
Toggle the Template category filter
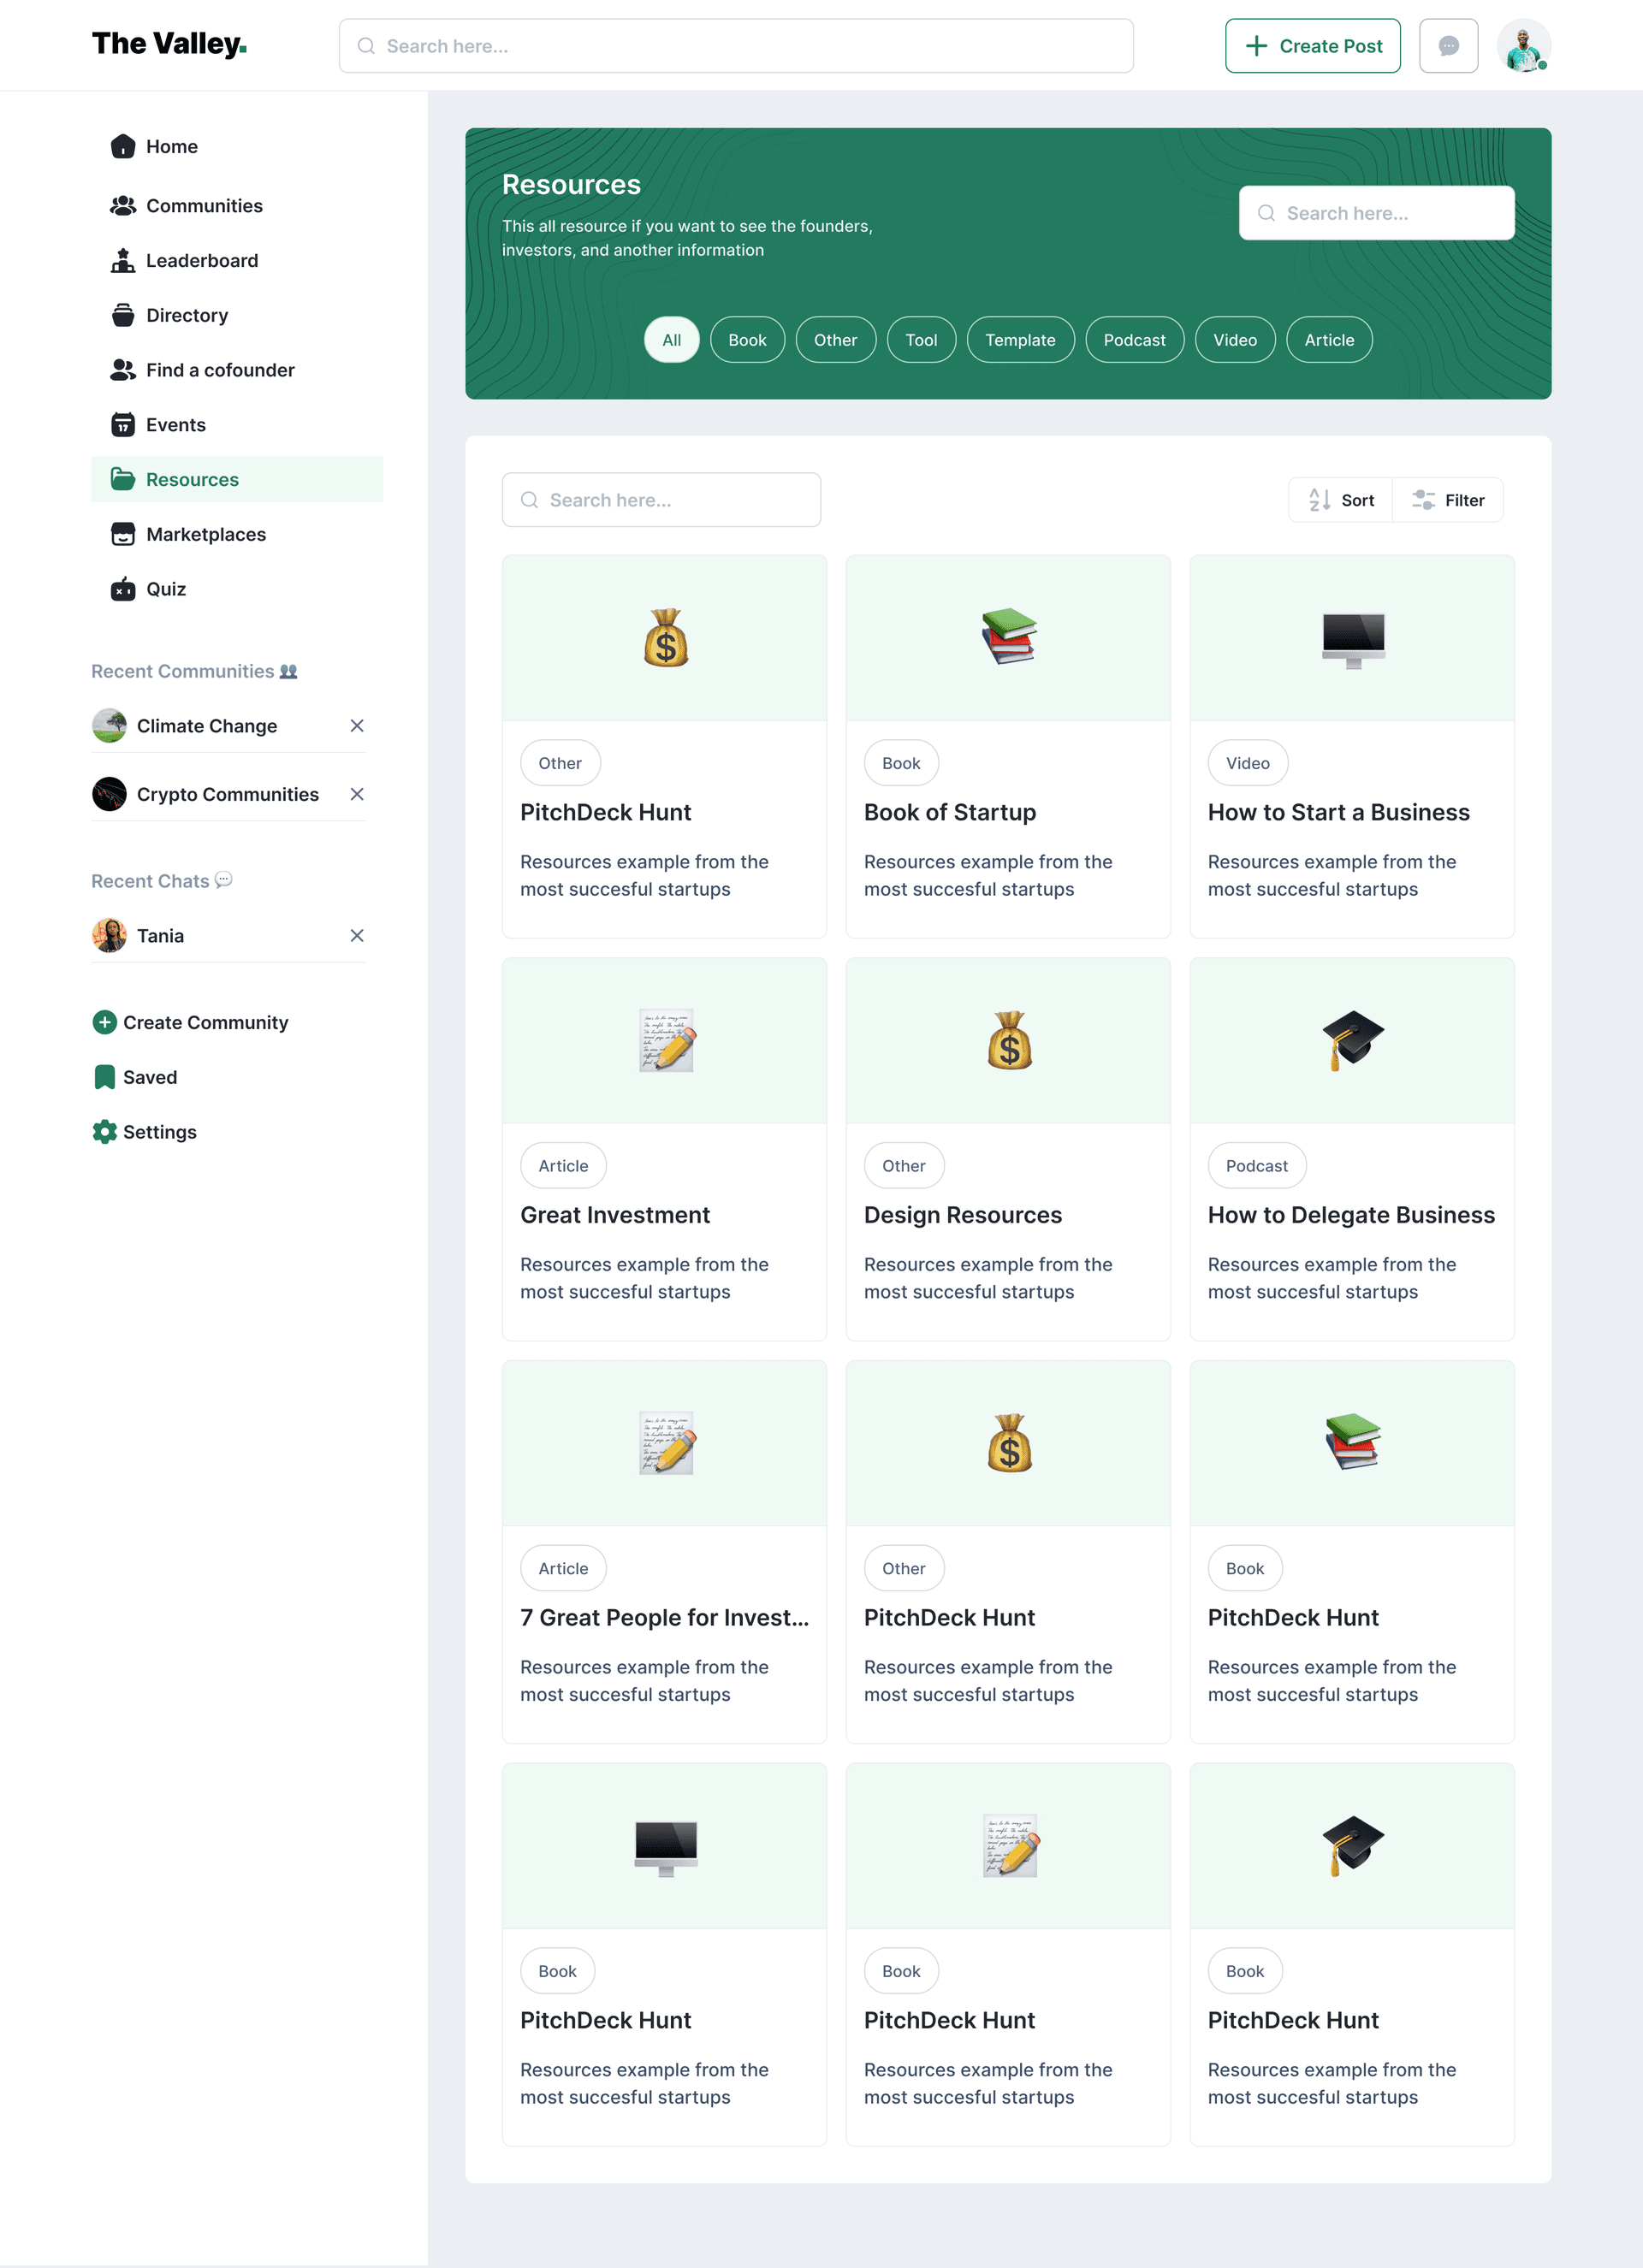point(1022,338)
